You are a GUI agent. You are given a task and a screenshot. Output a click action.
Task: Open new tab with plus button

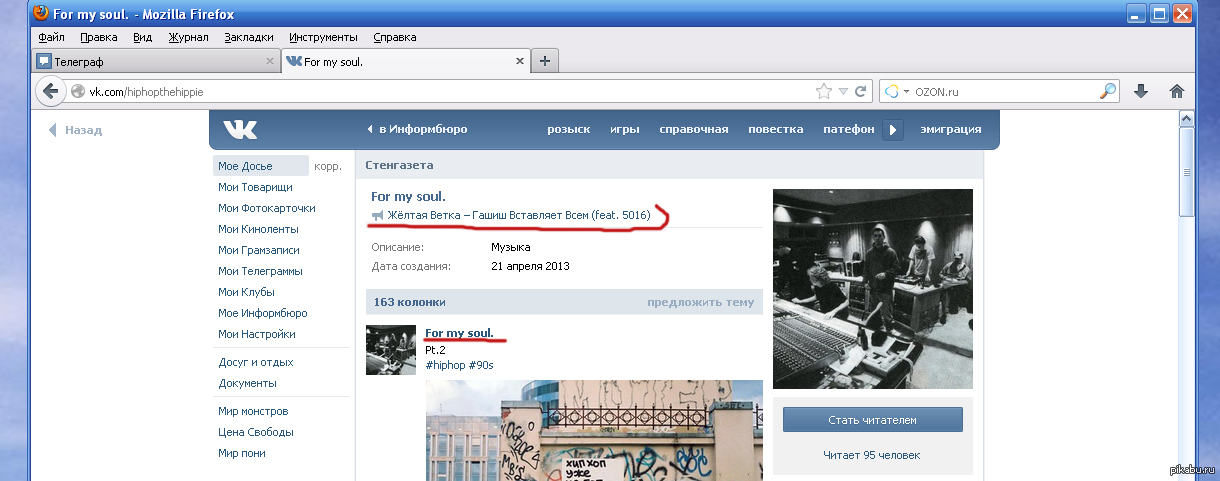pyautogui.click(x=545, y=61)
